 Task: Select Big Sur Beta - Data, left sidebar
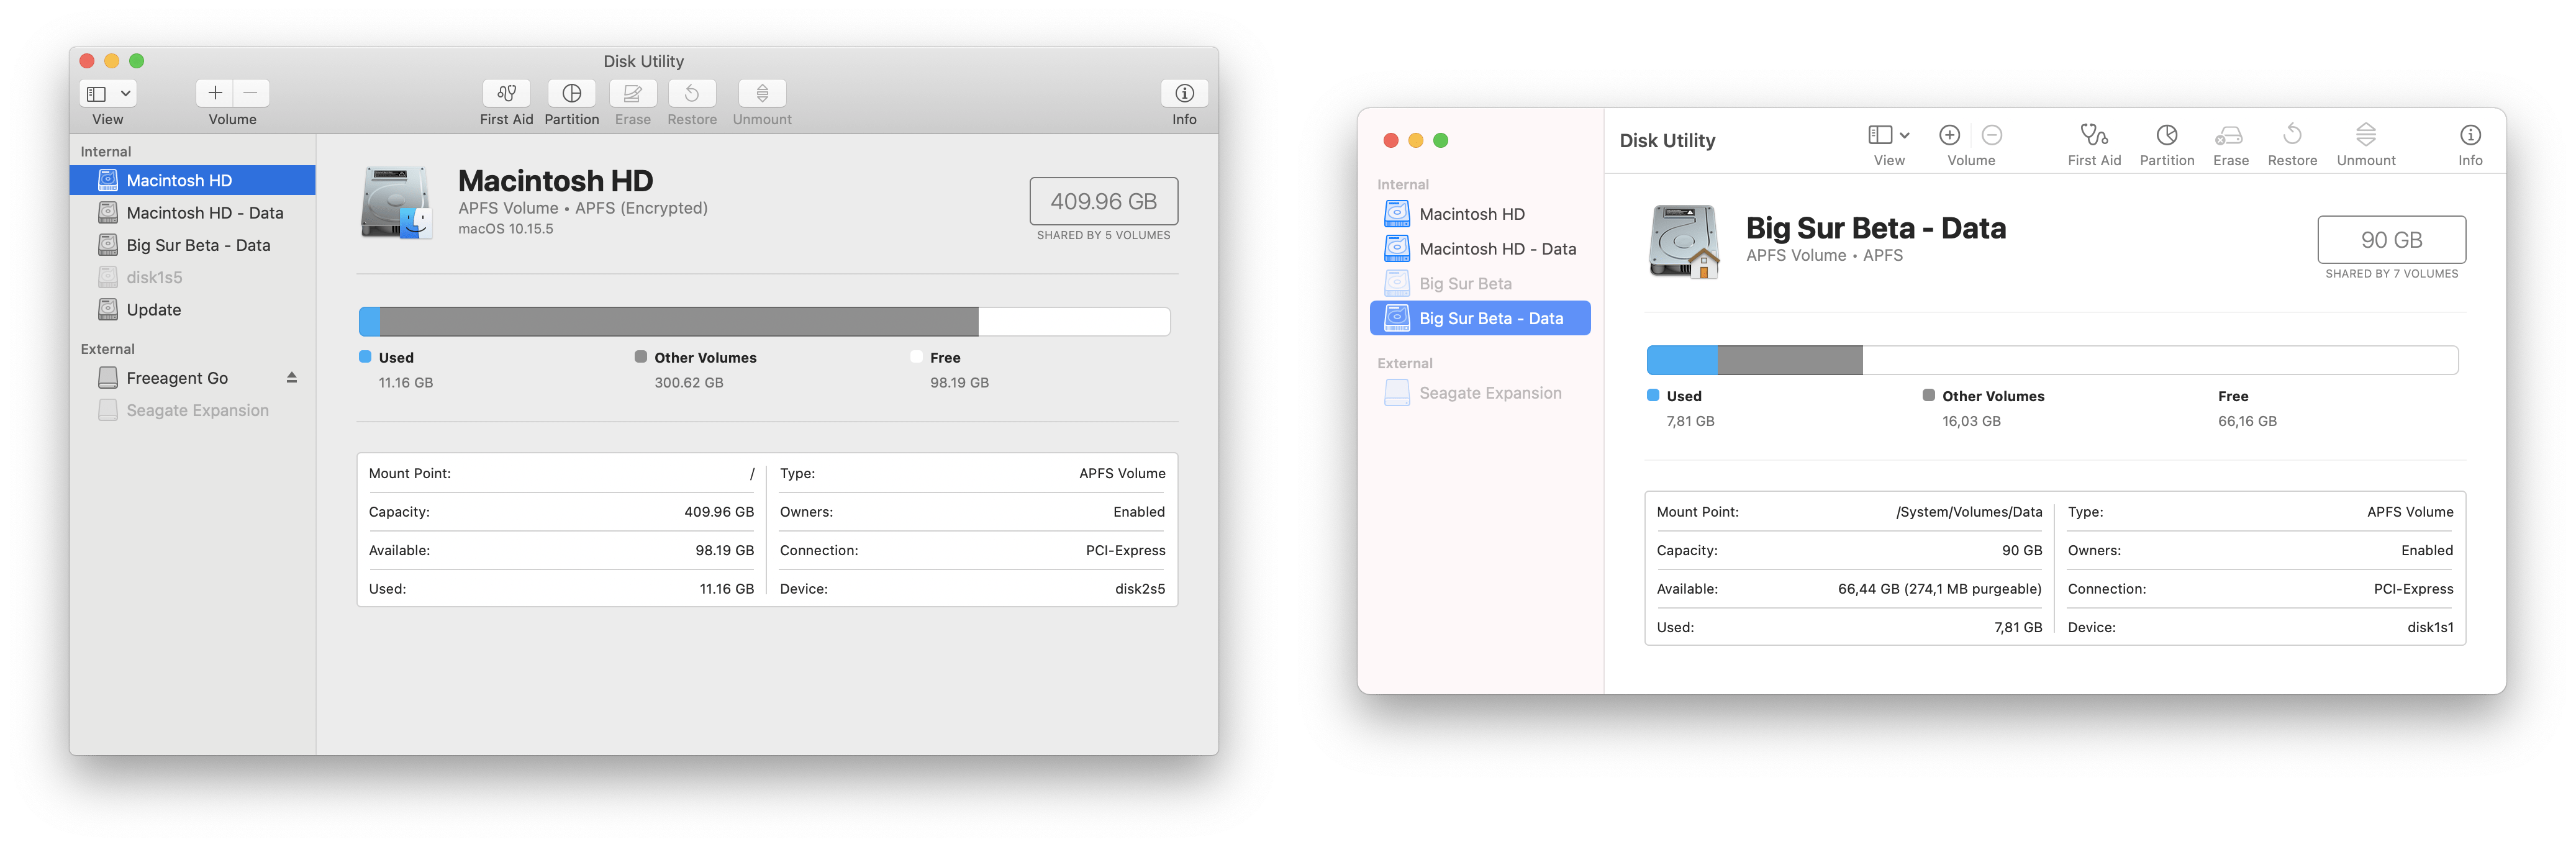coord(193,245)
